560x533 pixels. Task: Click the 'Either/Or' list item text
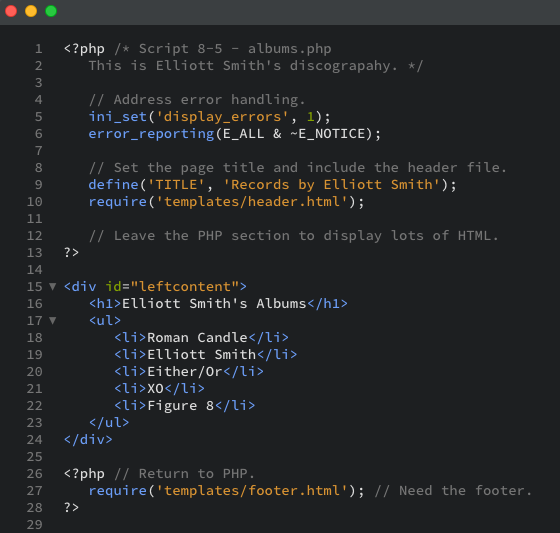[185, 372]
